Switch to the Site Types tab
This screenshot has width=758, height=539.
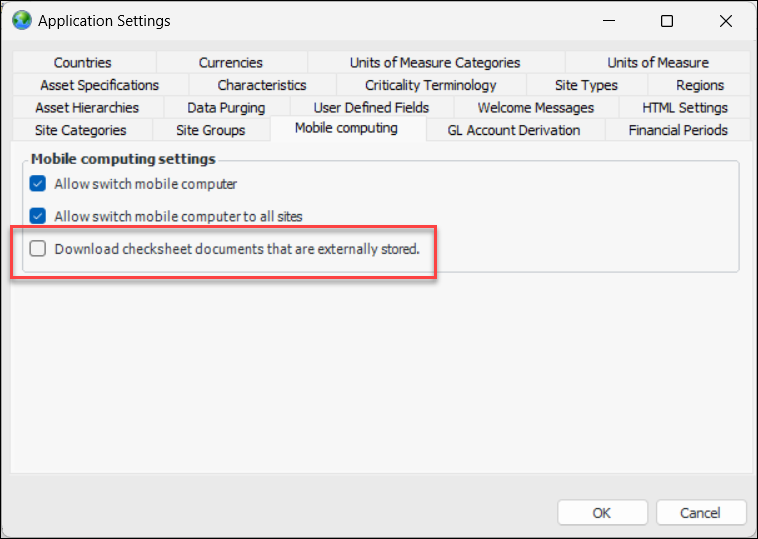click(586, 85)
